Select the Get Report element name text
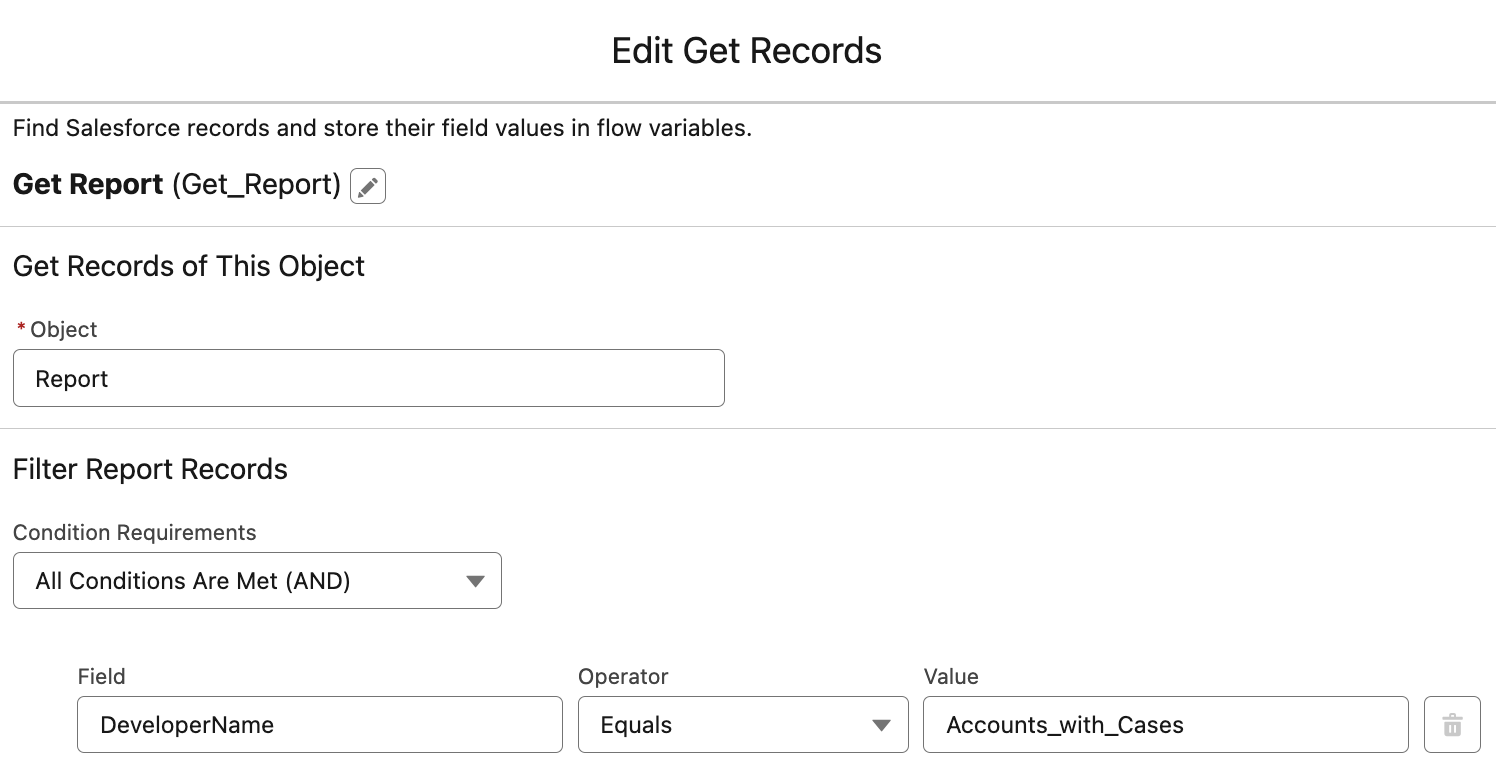1496x772 pixels. tap(87, 184)
